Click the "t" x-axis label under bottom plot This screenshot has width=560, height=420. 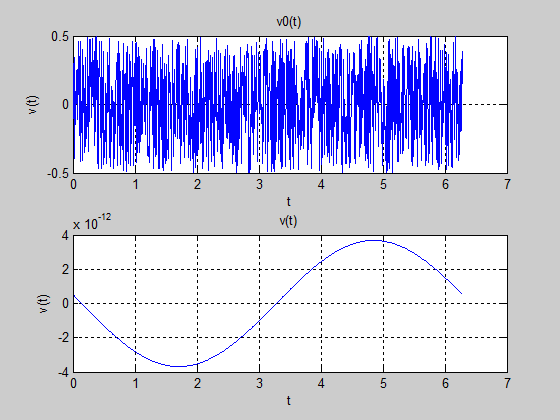click(289, 401)
